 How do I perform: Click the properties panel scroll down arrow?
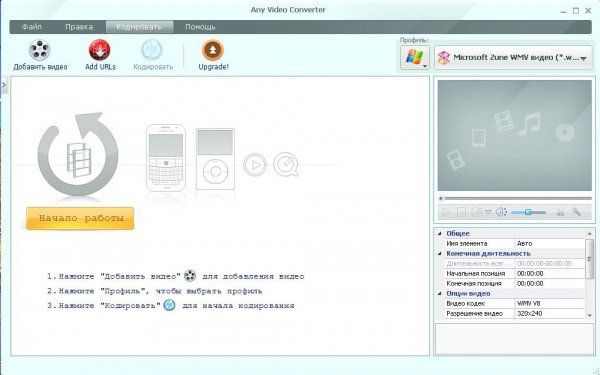[589, 315]
